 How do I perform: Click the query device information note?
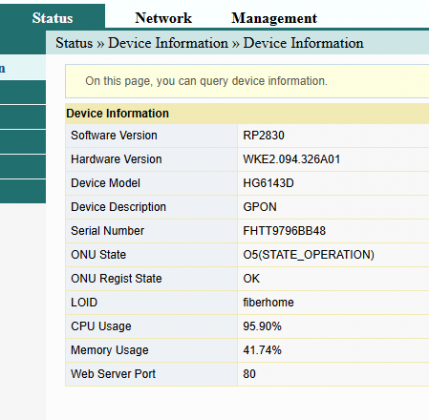coord(206,81)
